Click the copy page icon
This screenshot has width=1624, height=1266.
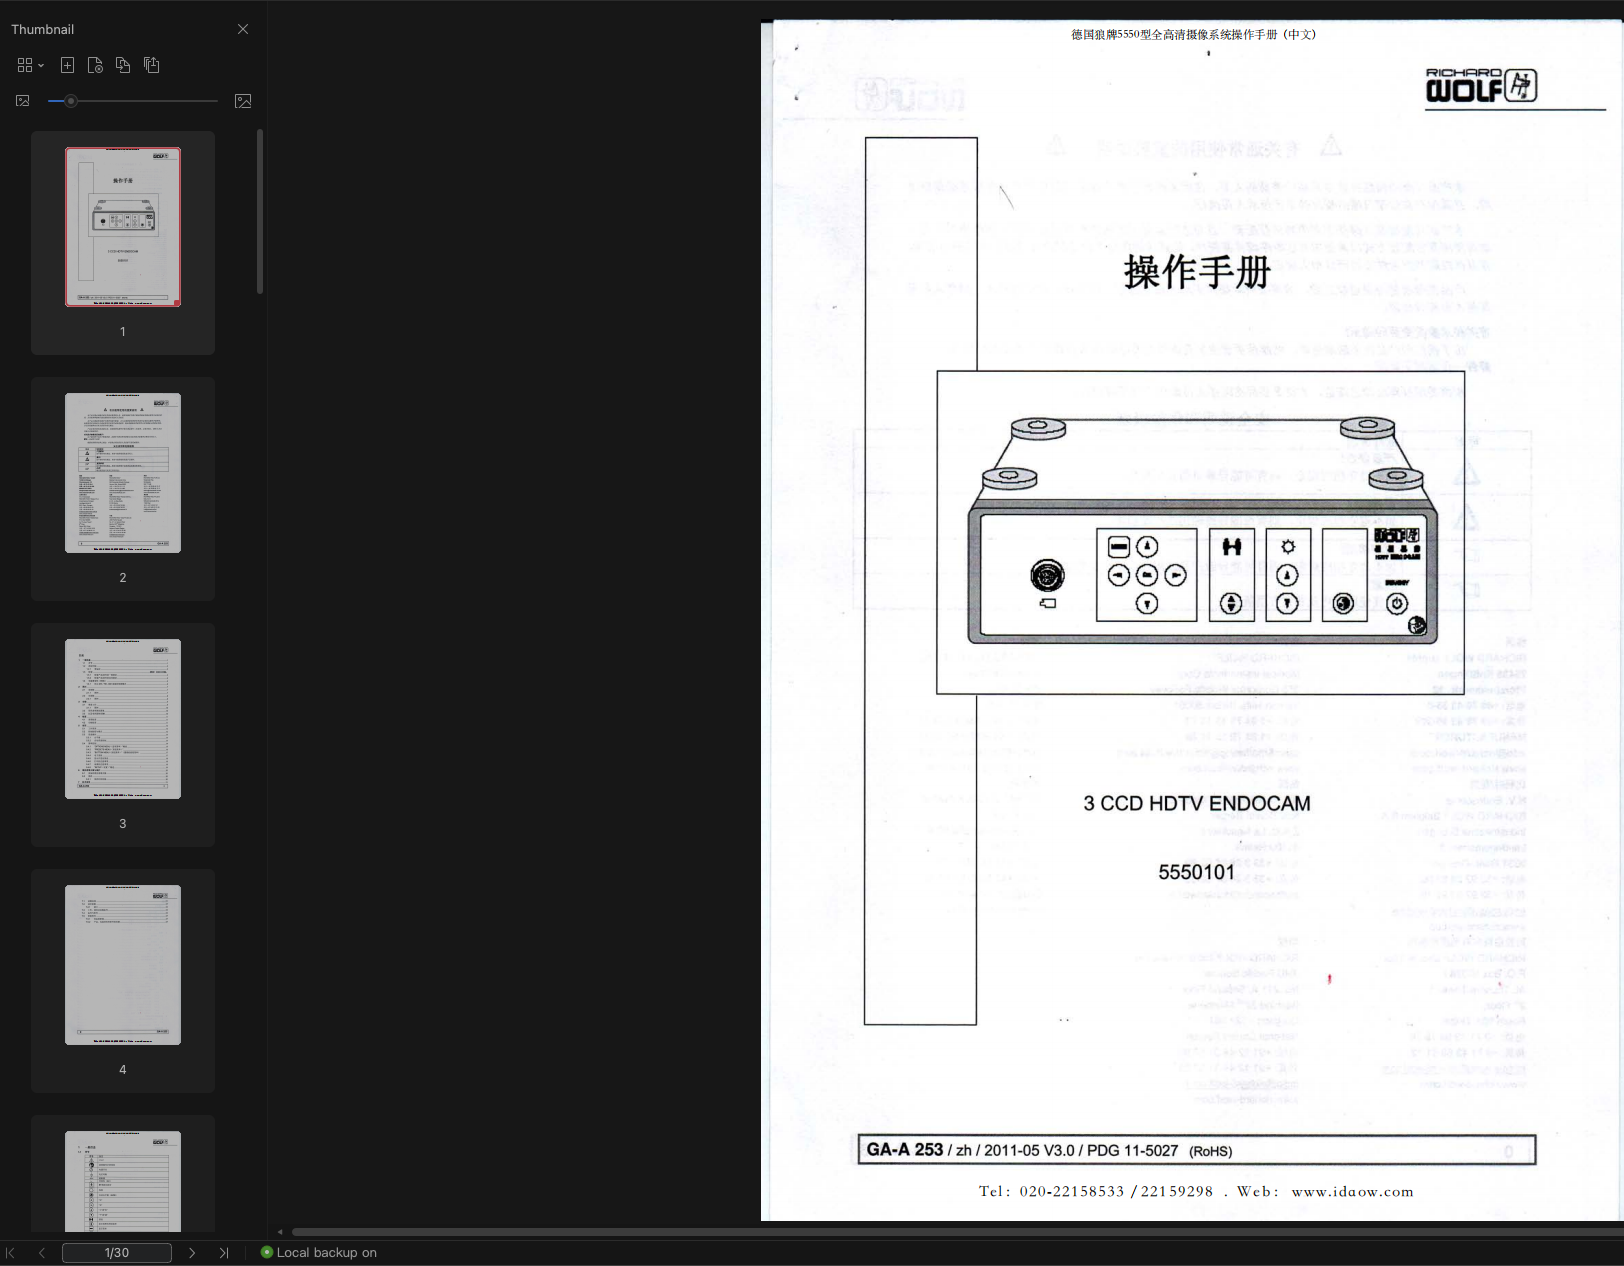124,65
